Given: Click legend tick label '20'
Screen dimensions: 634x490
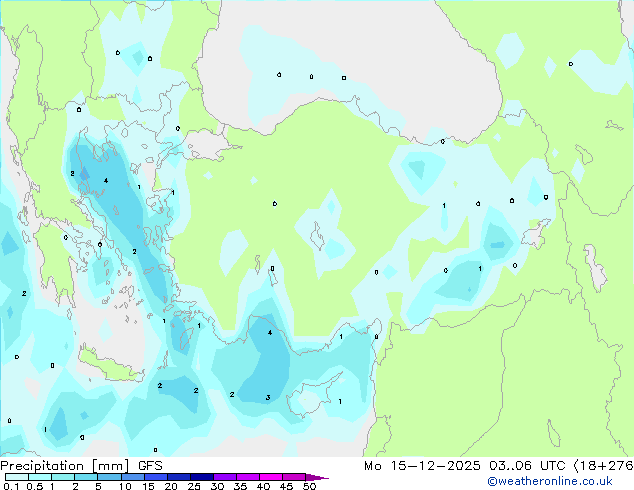Looking at the screenshot, I should pyautogui.click(x=171, y=486).
